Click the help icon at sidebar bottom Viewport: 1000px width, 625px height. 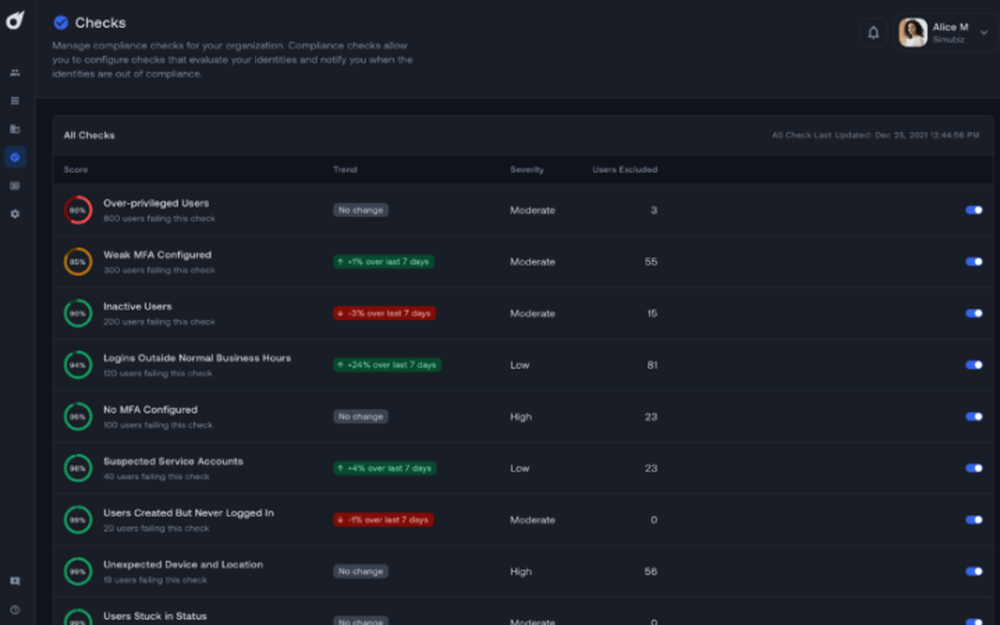click(15, 609)
